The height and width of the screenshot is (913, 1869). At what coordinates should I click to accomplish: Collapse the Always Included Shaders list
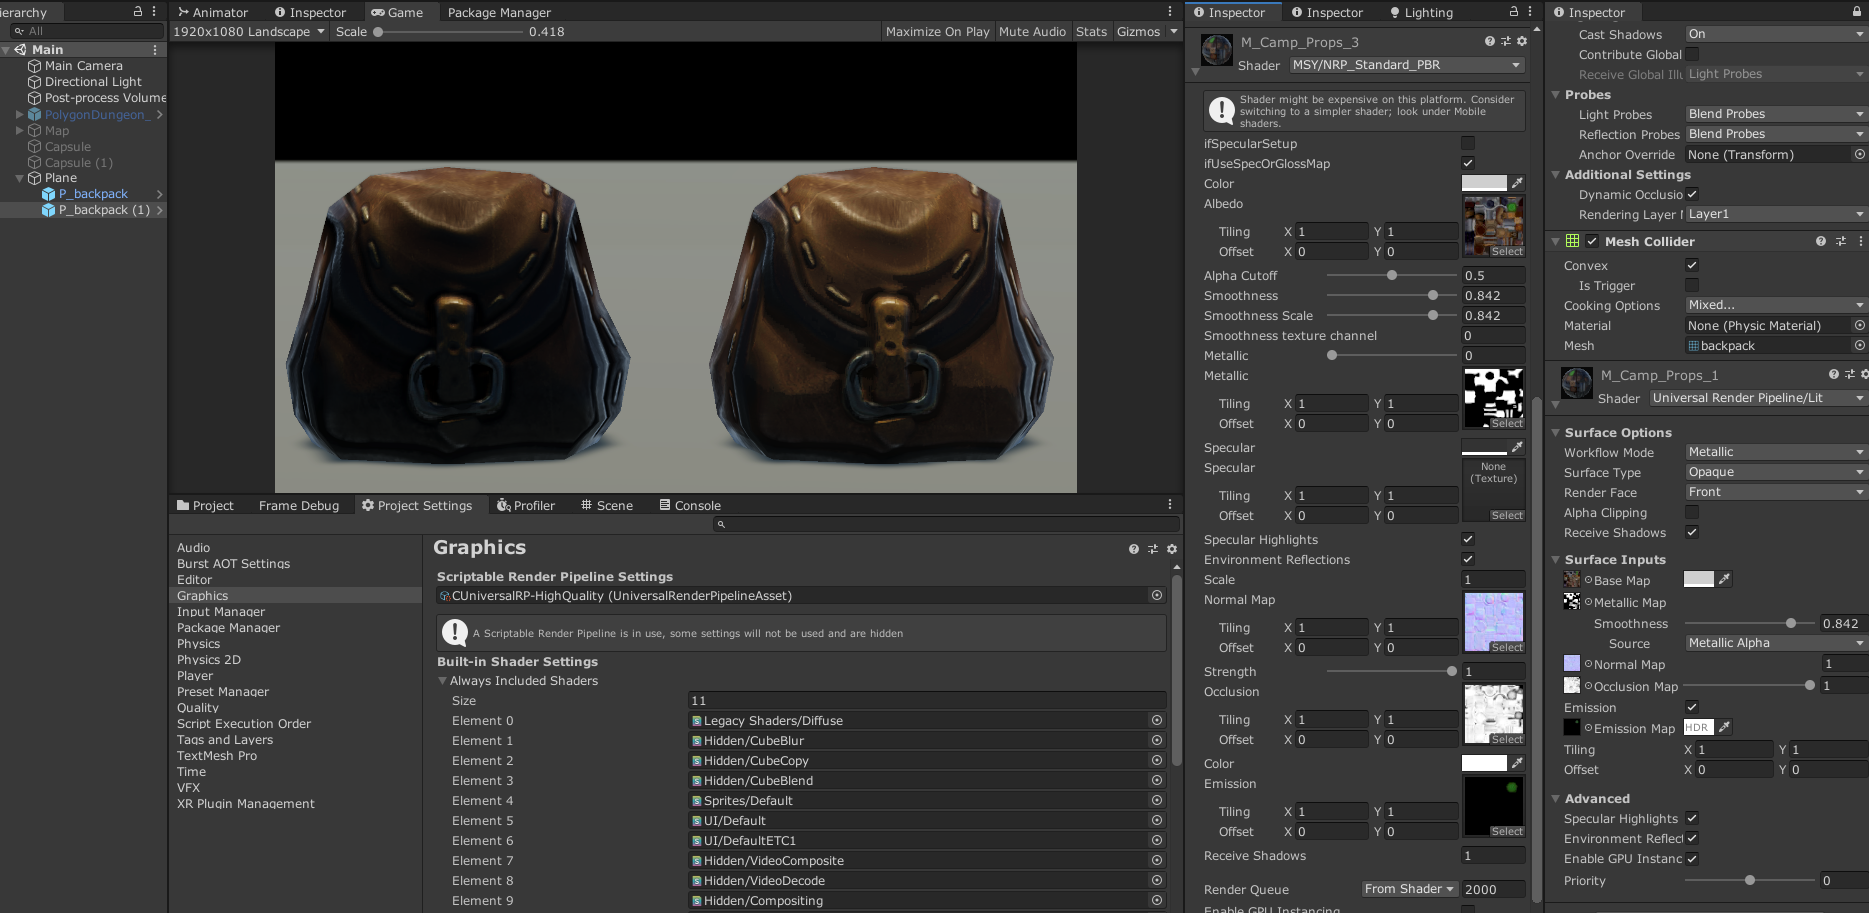pos(443,680)
